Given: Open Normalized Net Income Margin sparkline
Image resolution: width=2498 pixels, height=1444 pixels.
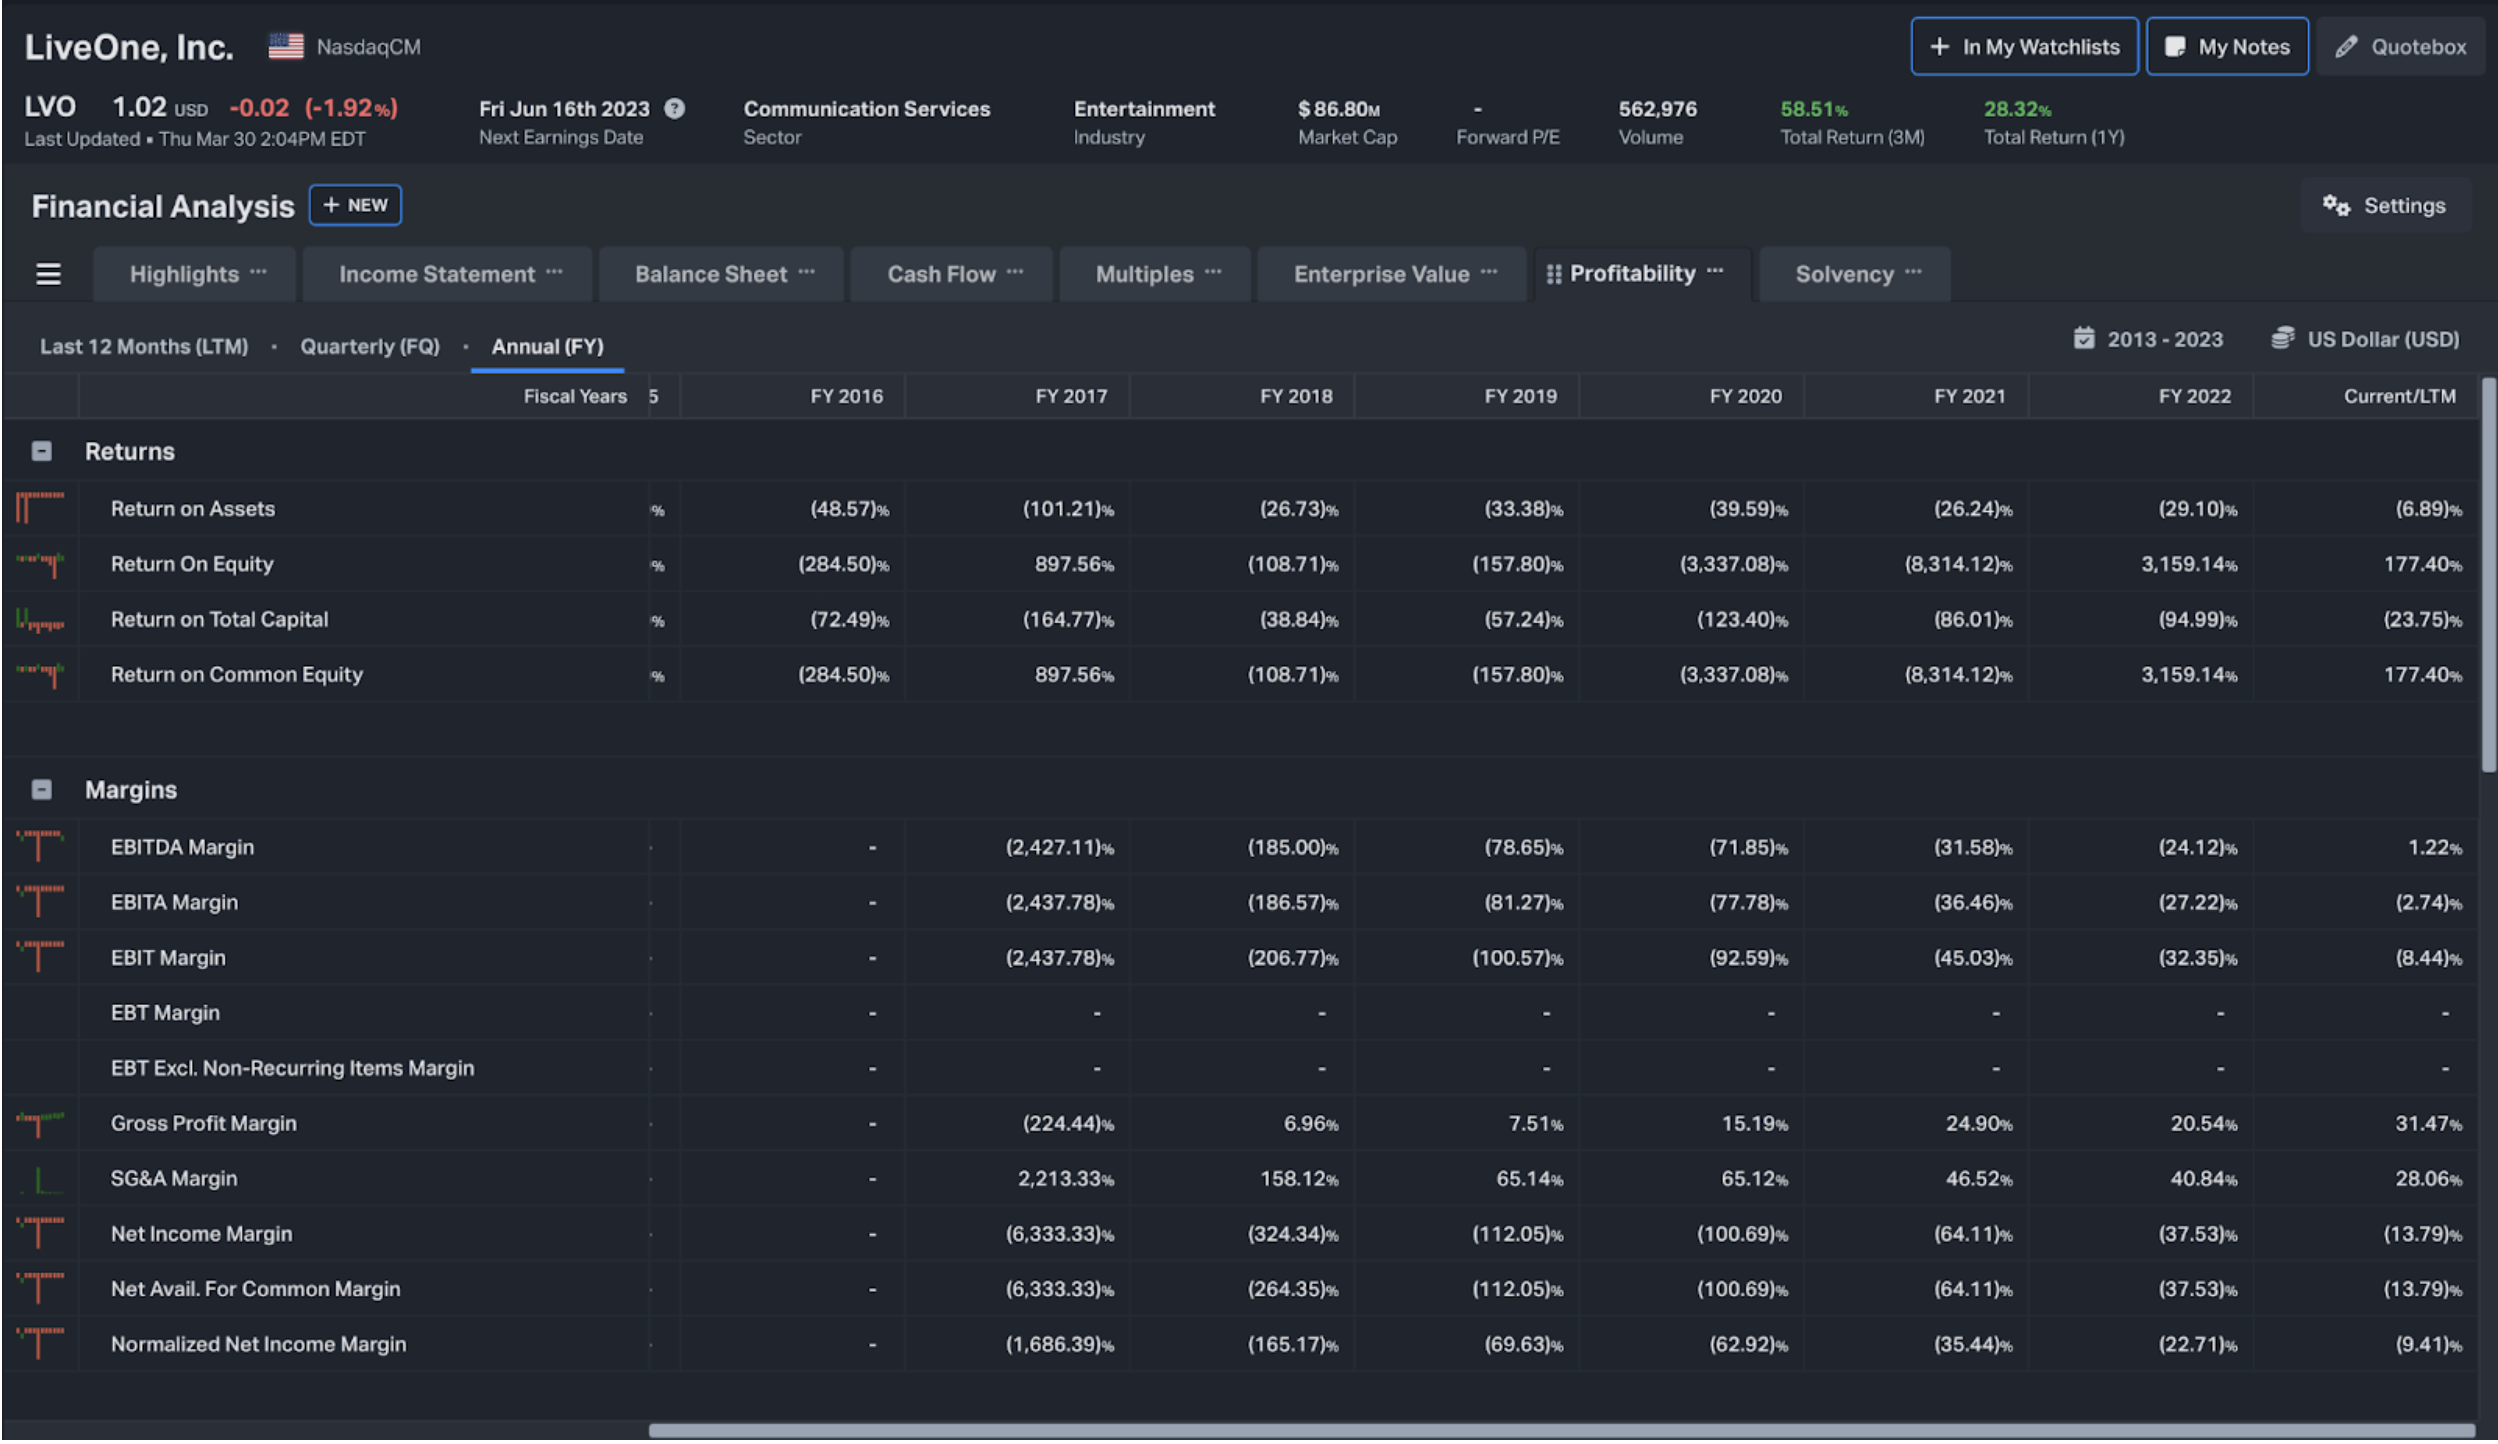Looking at the screenshot, I should tap(40, 1344).
